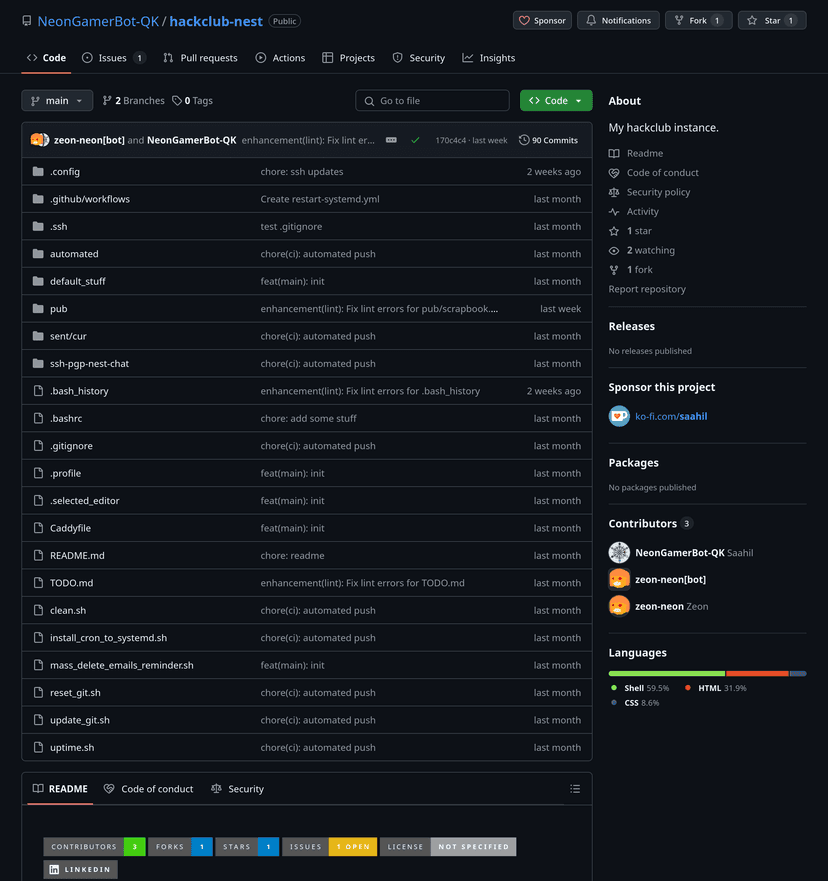828x881 pixels.
Task: Open Code of conduct in About sidebar
Action: click(x=663, y=172)
